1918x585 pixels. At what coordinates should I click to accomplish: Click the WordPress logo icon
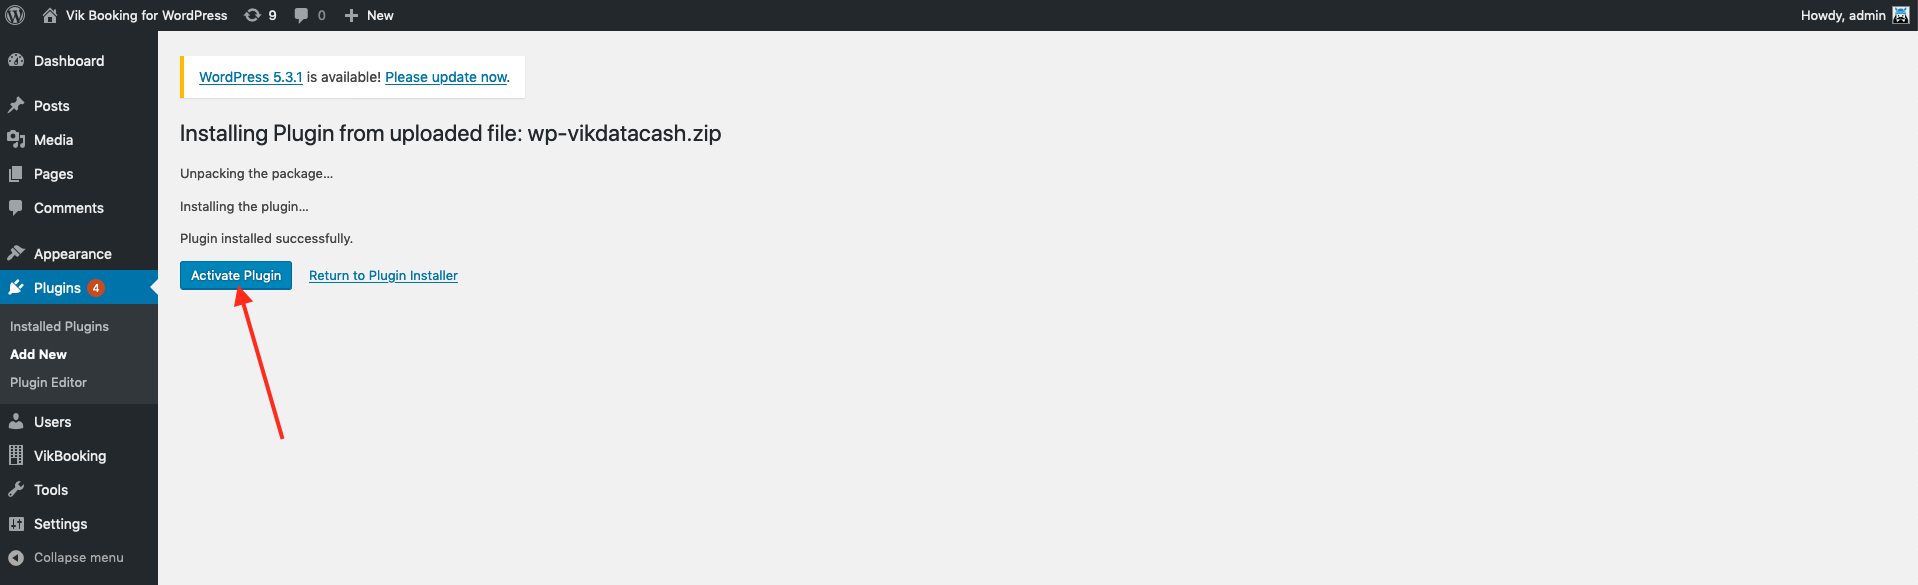click(x=16, y=15)
